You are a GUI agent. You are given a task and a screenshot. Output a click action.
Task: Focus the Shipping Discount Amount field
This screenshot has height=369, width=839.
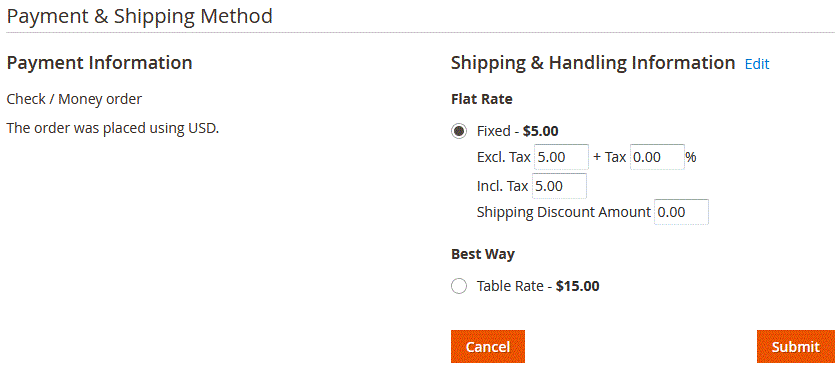click(681, 212)
